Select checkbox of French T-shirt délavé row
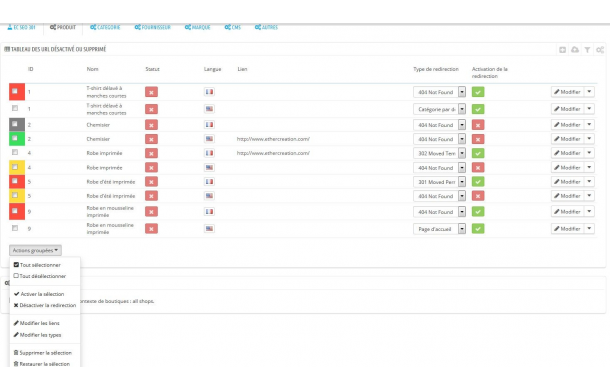 tap(15, 91)
